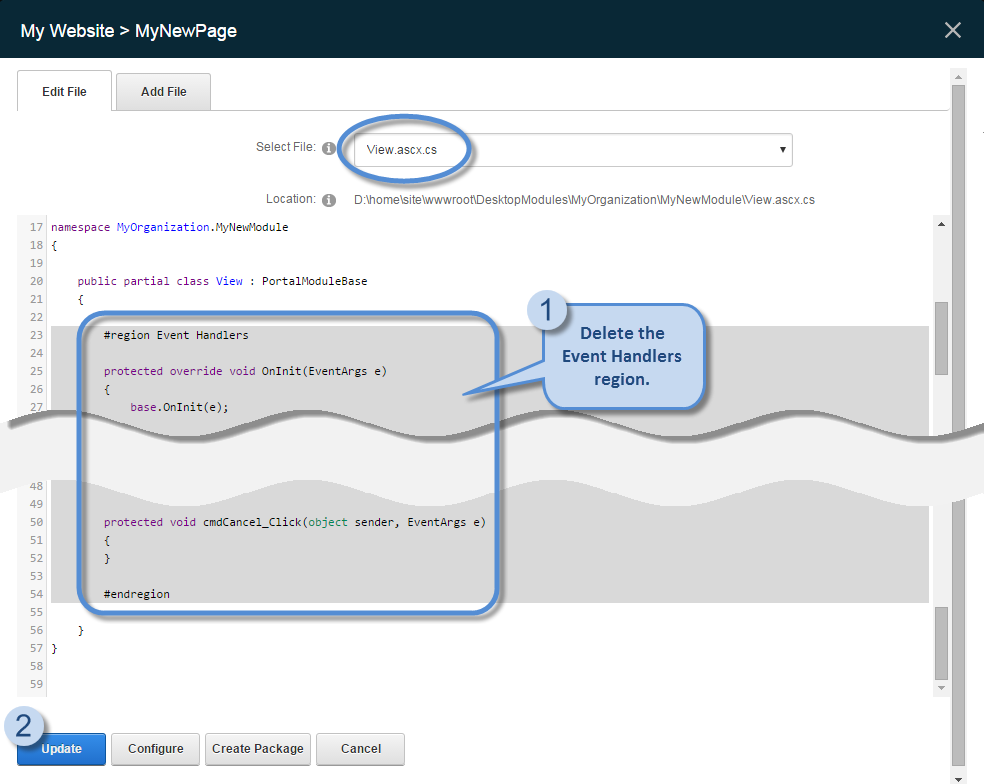This screenshot has height=784, width=984.
Task: Click the dialog's outer scrollbar up arrow
Action: click(958, 77)
